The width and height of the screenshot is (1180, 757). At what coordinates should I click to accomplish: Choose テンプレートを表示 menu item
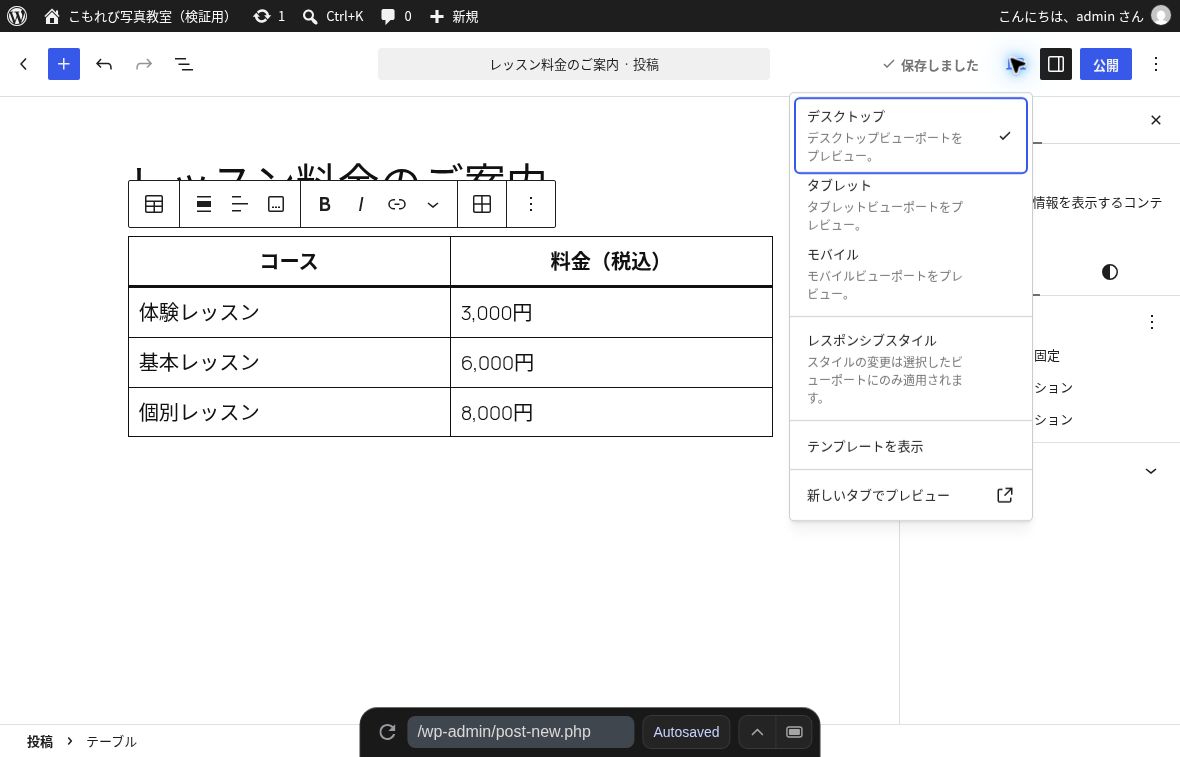911,446
